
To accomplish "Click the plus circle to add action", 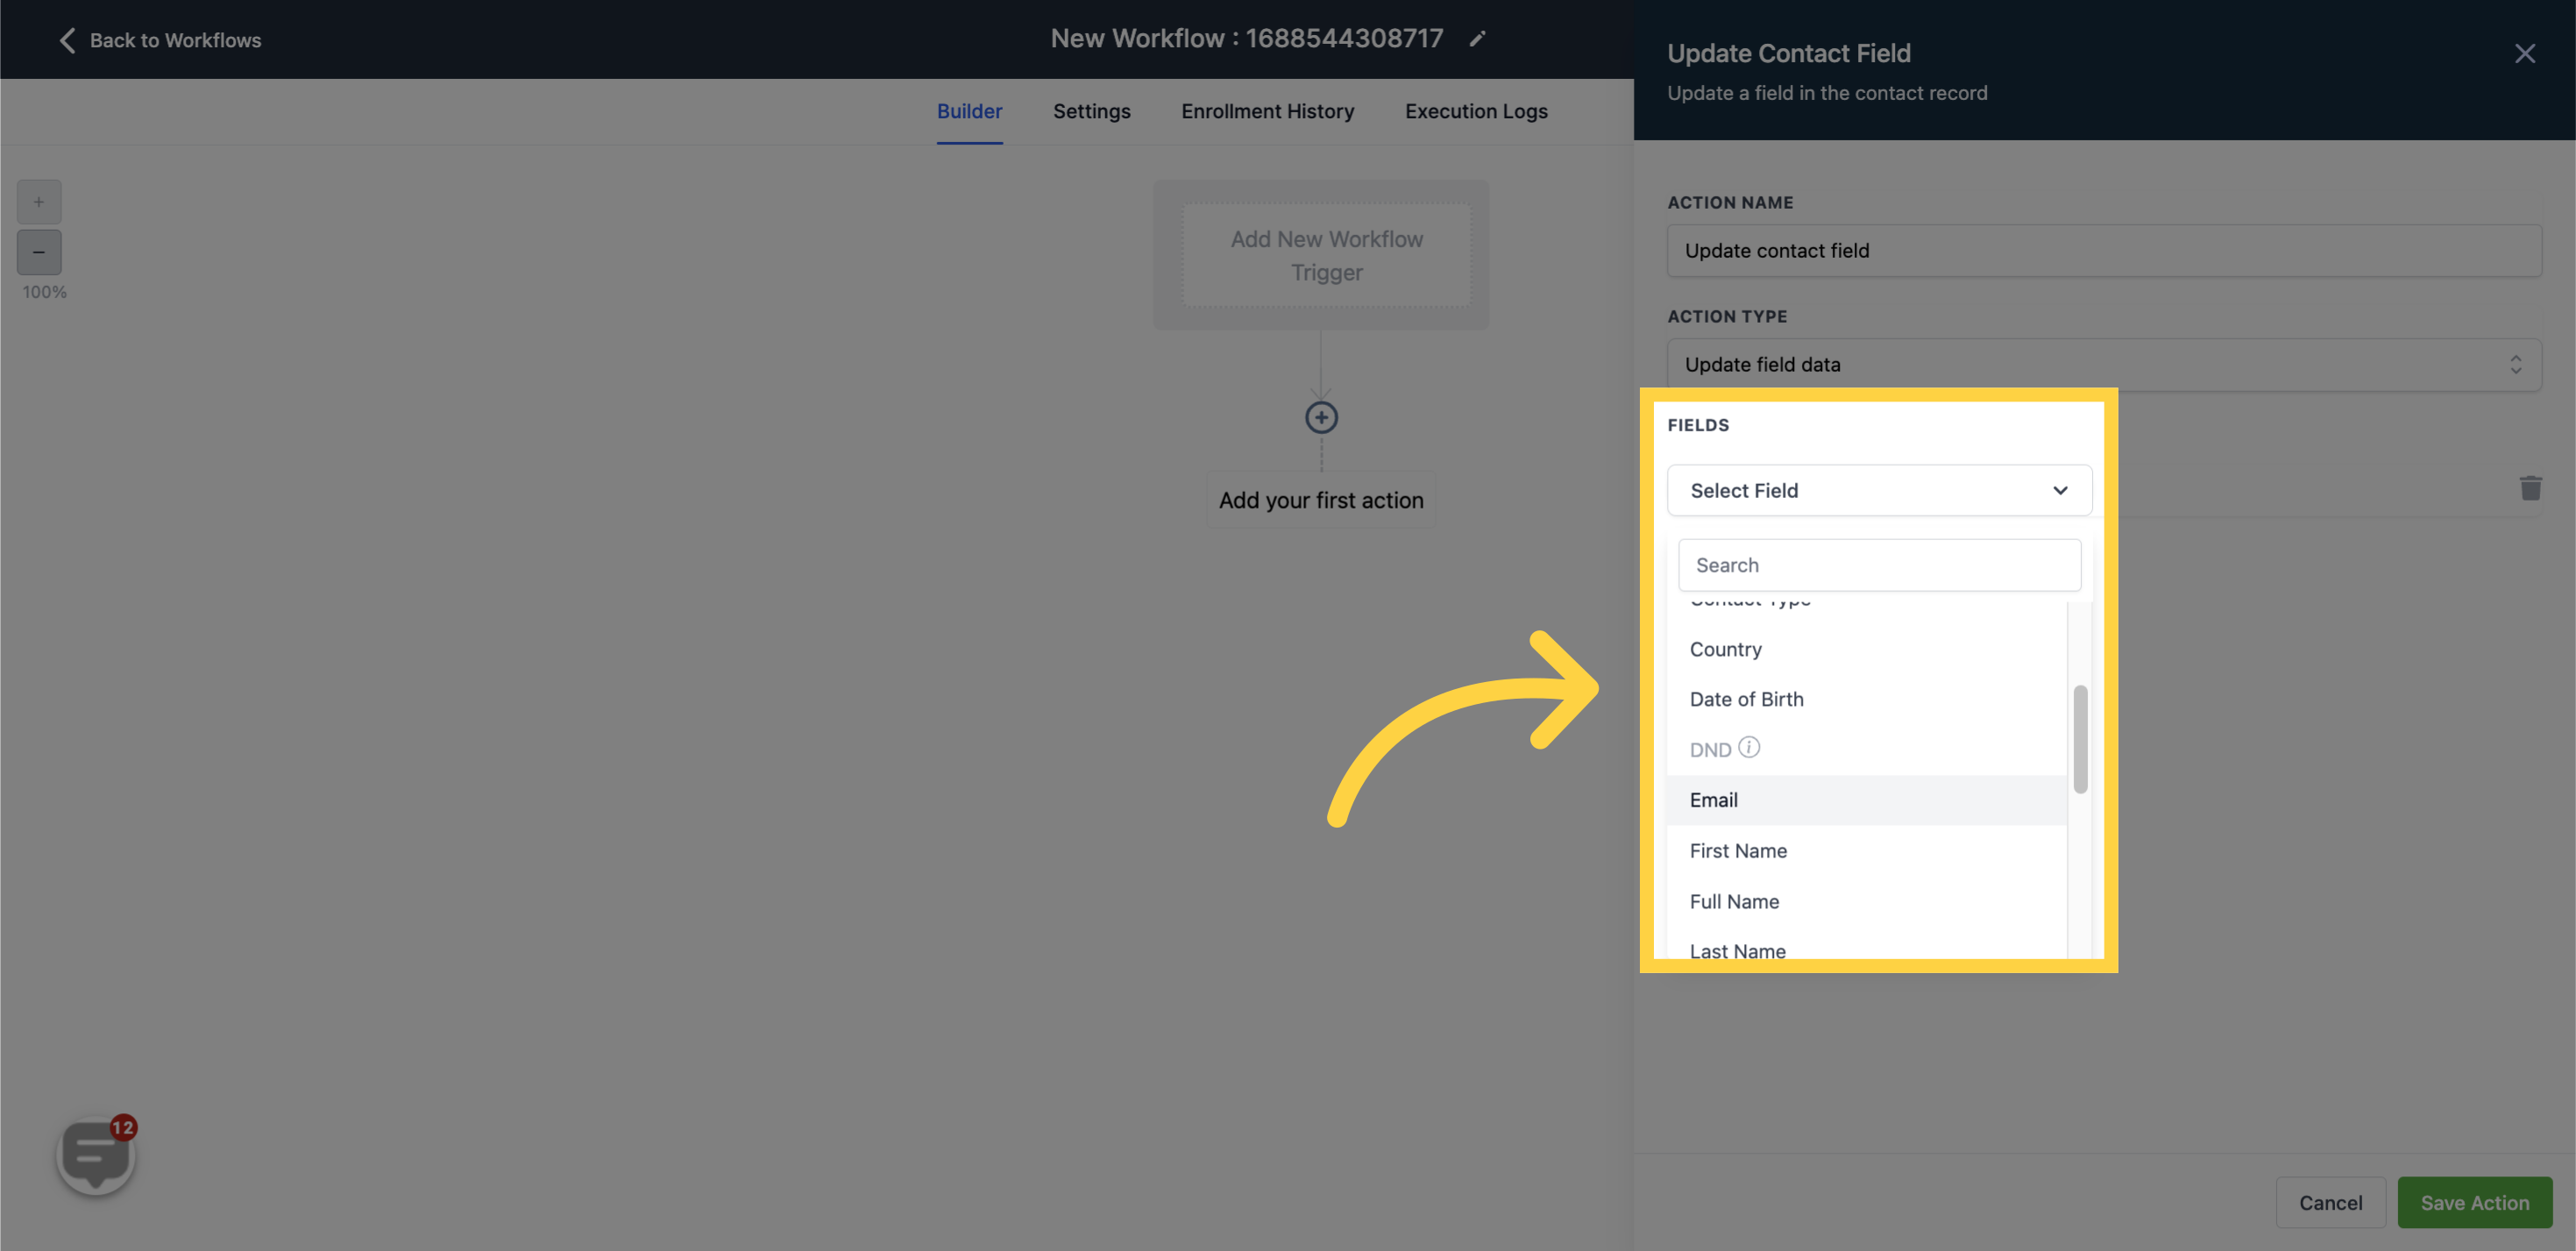I will pos(1321,417).
